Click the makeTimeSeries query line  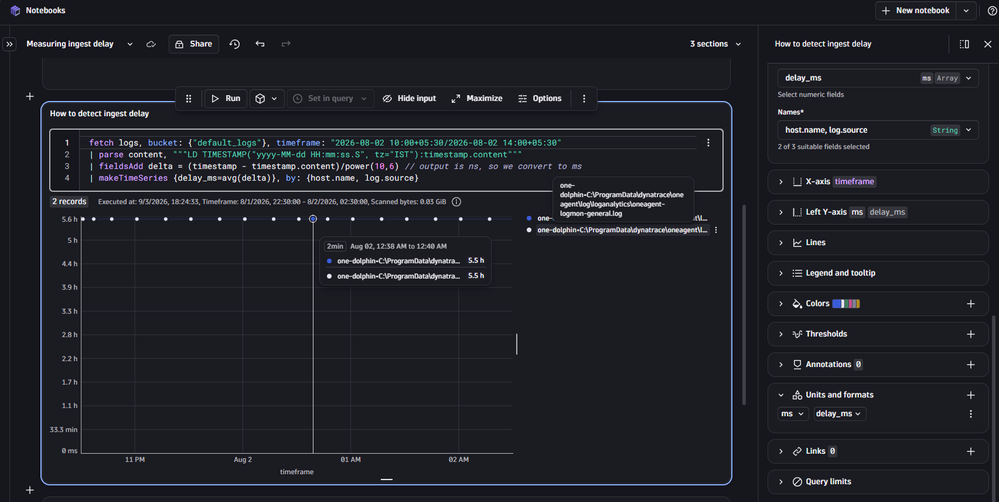click(254, 178)
